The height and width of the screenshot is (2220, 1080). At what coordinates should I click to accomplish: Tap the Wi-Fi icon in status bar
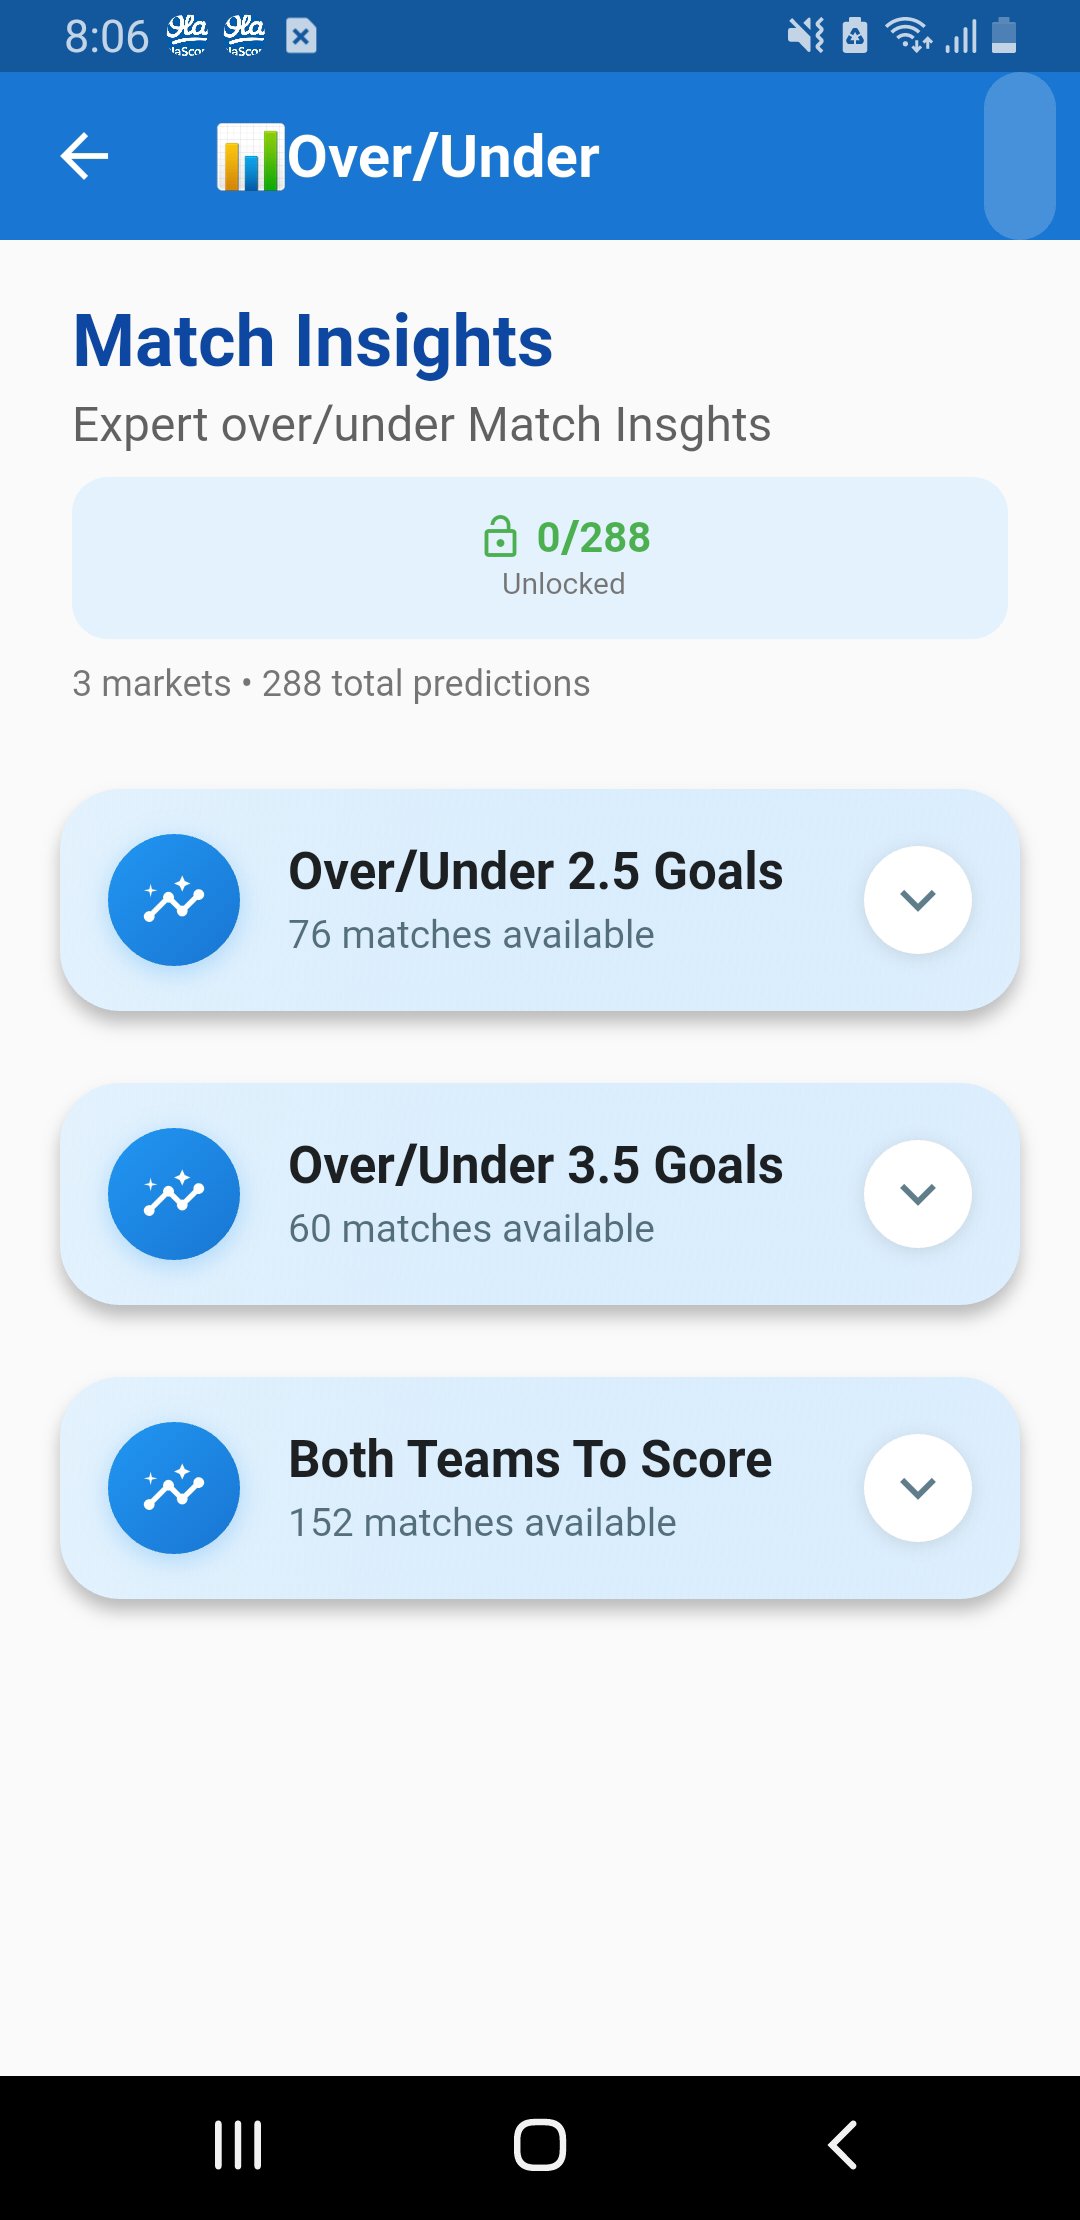909,36
